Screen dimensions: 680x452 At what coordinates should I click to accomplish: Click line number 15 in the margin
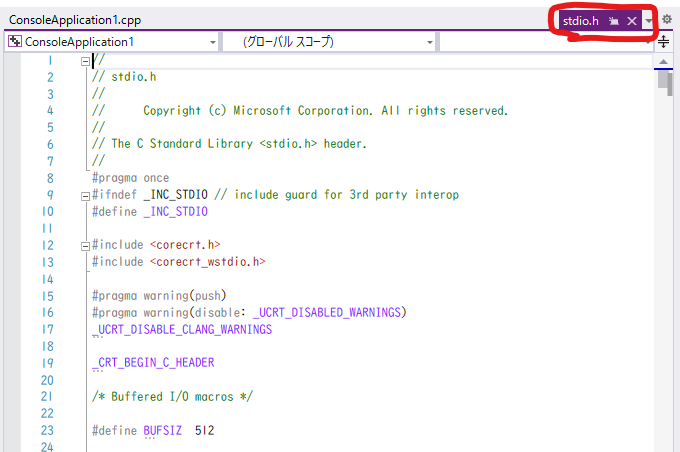click(47, 295)
